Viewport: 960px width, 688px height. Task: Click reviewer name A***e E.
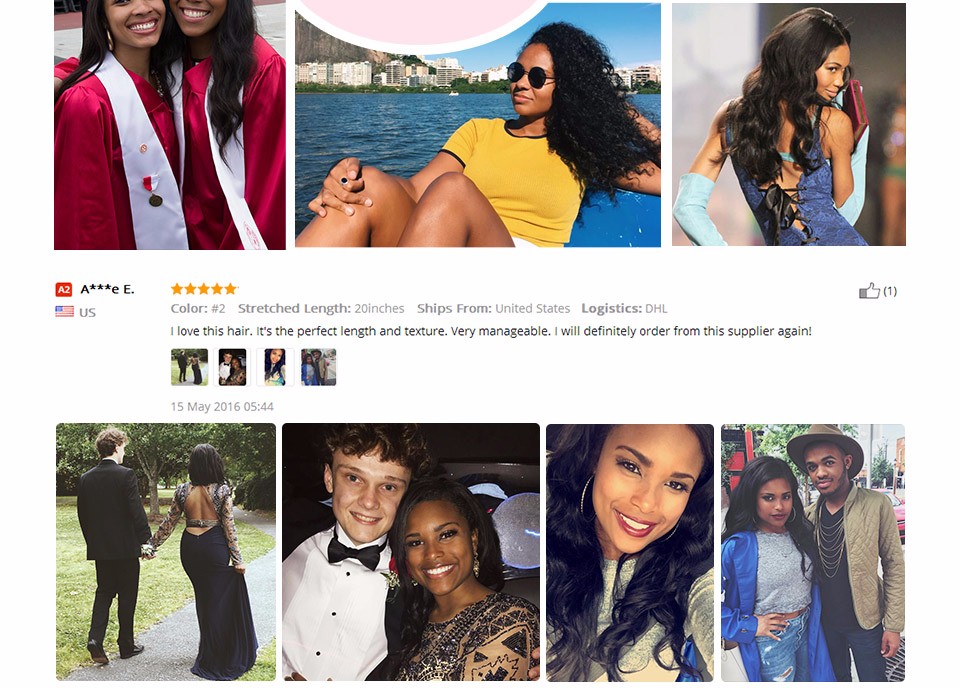point(107,289)
